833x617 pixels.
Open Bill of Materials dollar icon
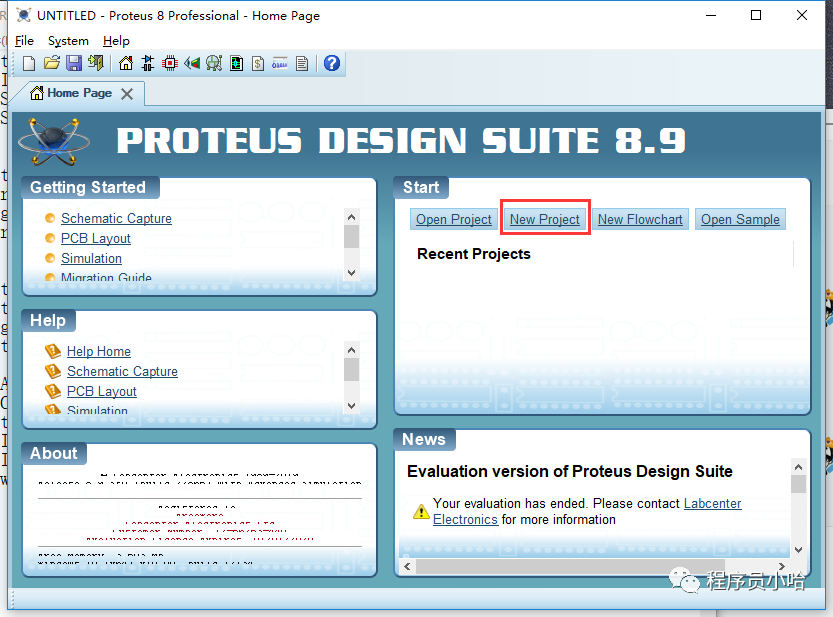(258, 64)
